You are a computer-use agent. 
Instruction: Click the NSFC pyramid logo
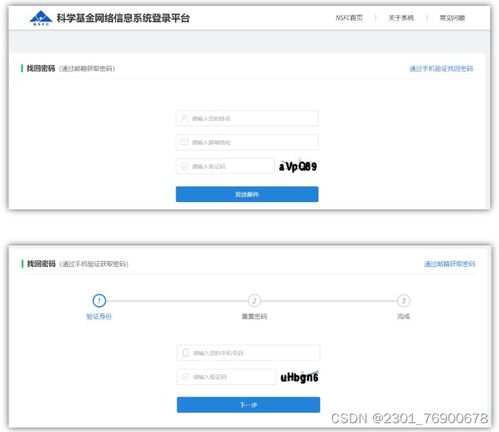point(41,18)
